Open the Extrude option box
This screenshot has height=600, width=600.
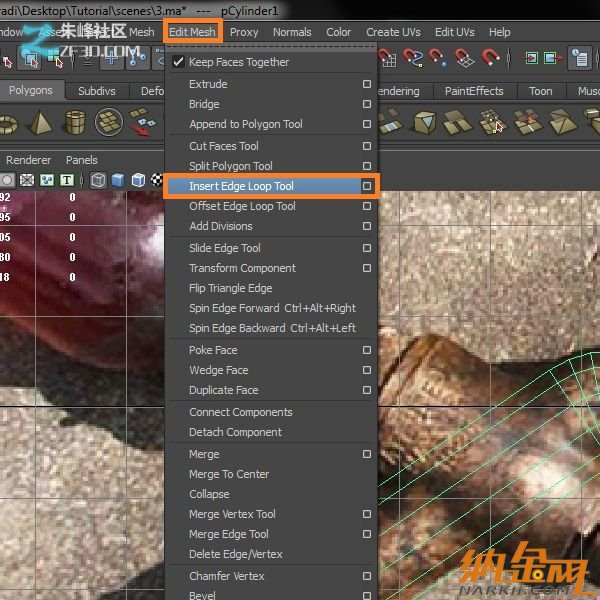coord(367,84)
